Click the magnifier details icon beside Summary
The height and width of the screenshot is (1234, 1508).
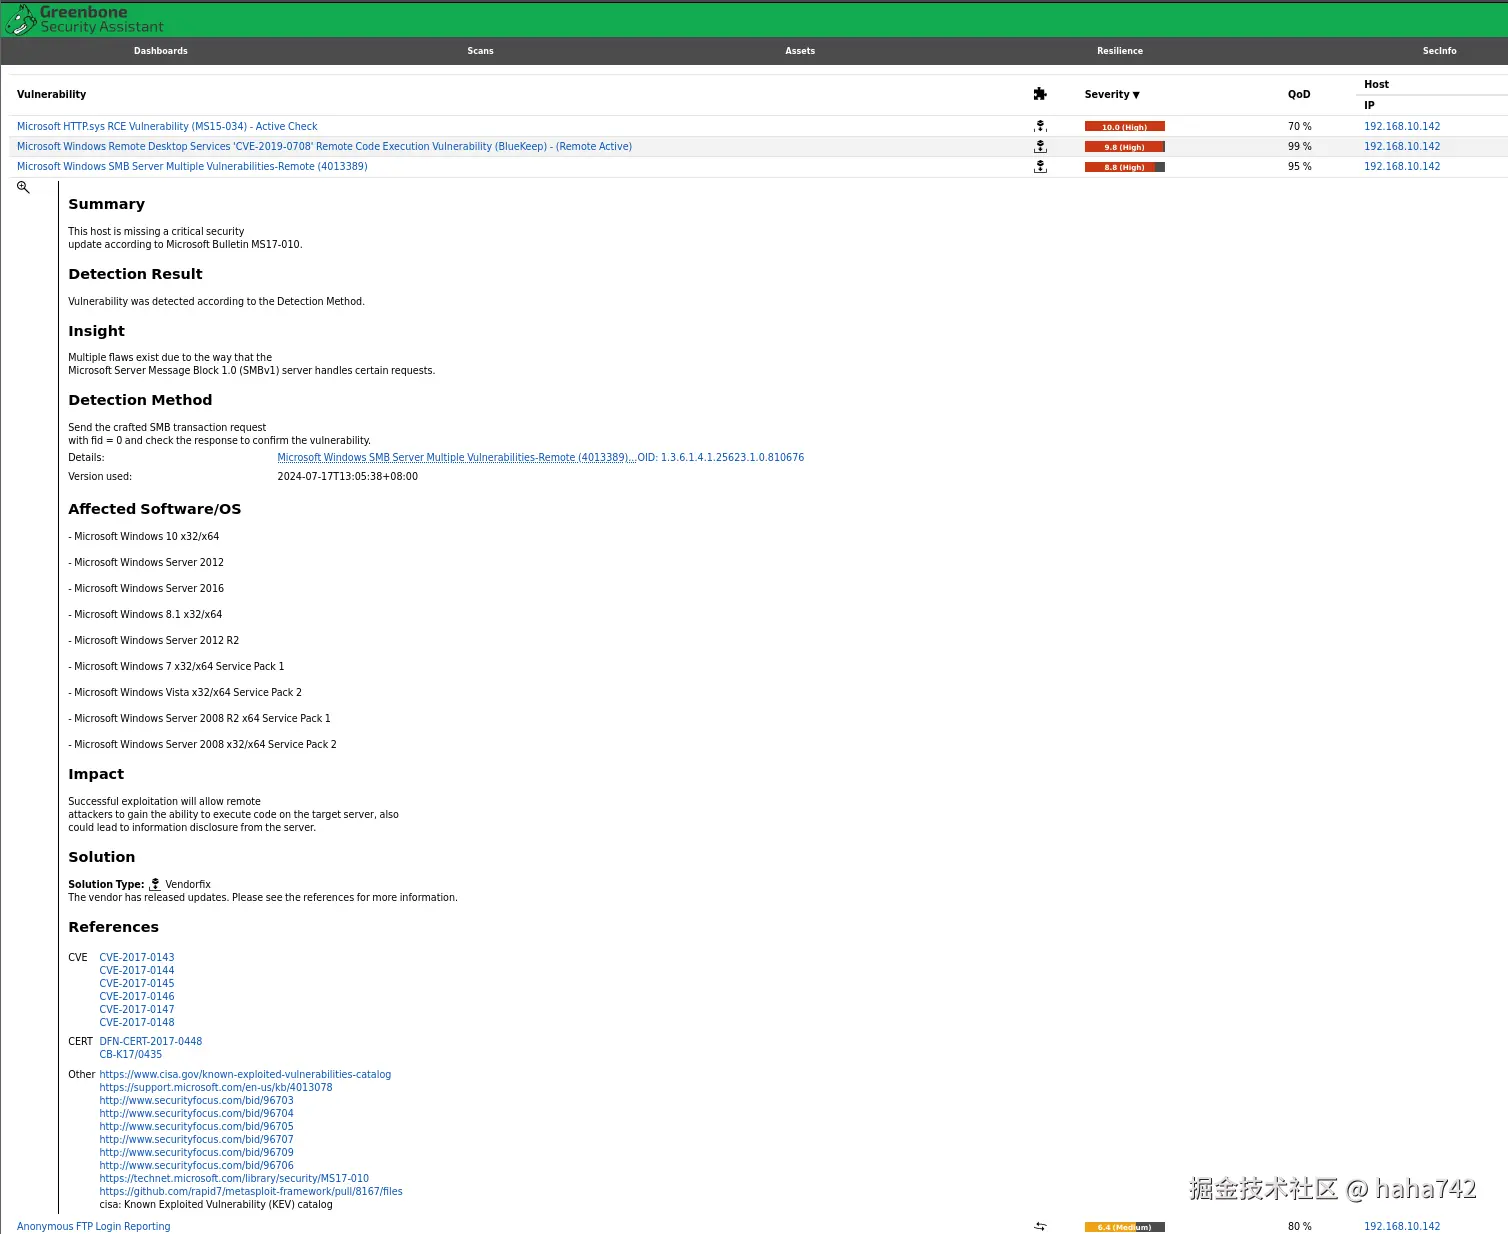[x=23, y=187]
